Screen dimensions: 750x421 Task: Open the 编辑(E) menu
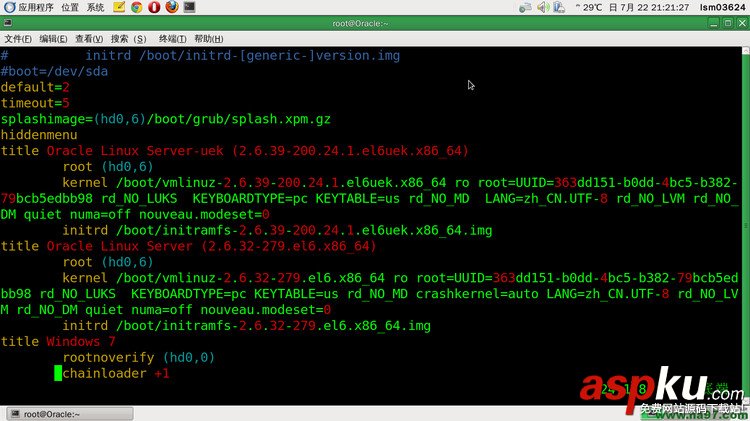pos(53,39)
